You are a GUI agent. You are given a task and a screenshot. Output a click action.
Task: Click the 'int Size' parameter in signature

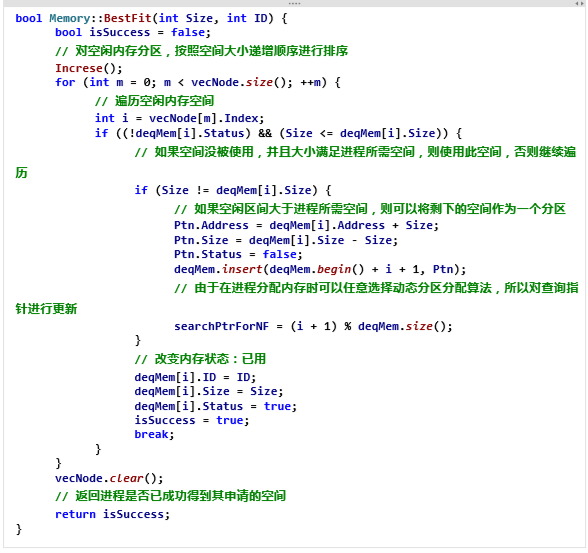[186, 18]
